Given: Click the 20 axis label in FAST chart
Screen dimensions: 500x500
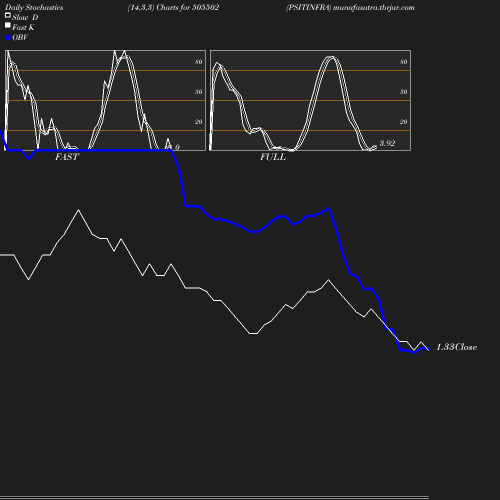Looking at the screenshot, I should 199,122.
